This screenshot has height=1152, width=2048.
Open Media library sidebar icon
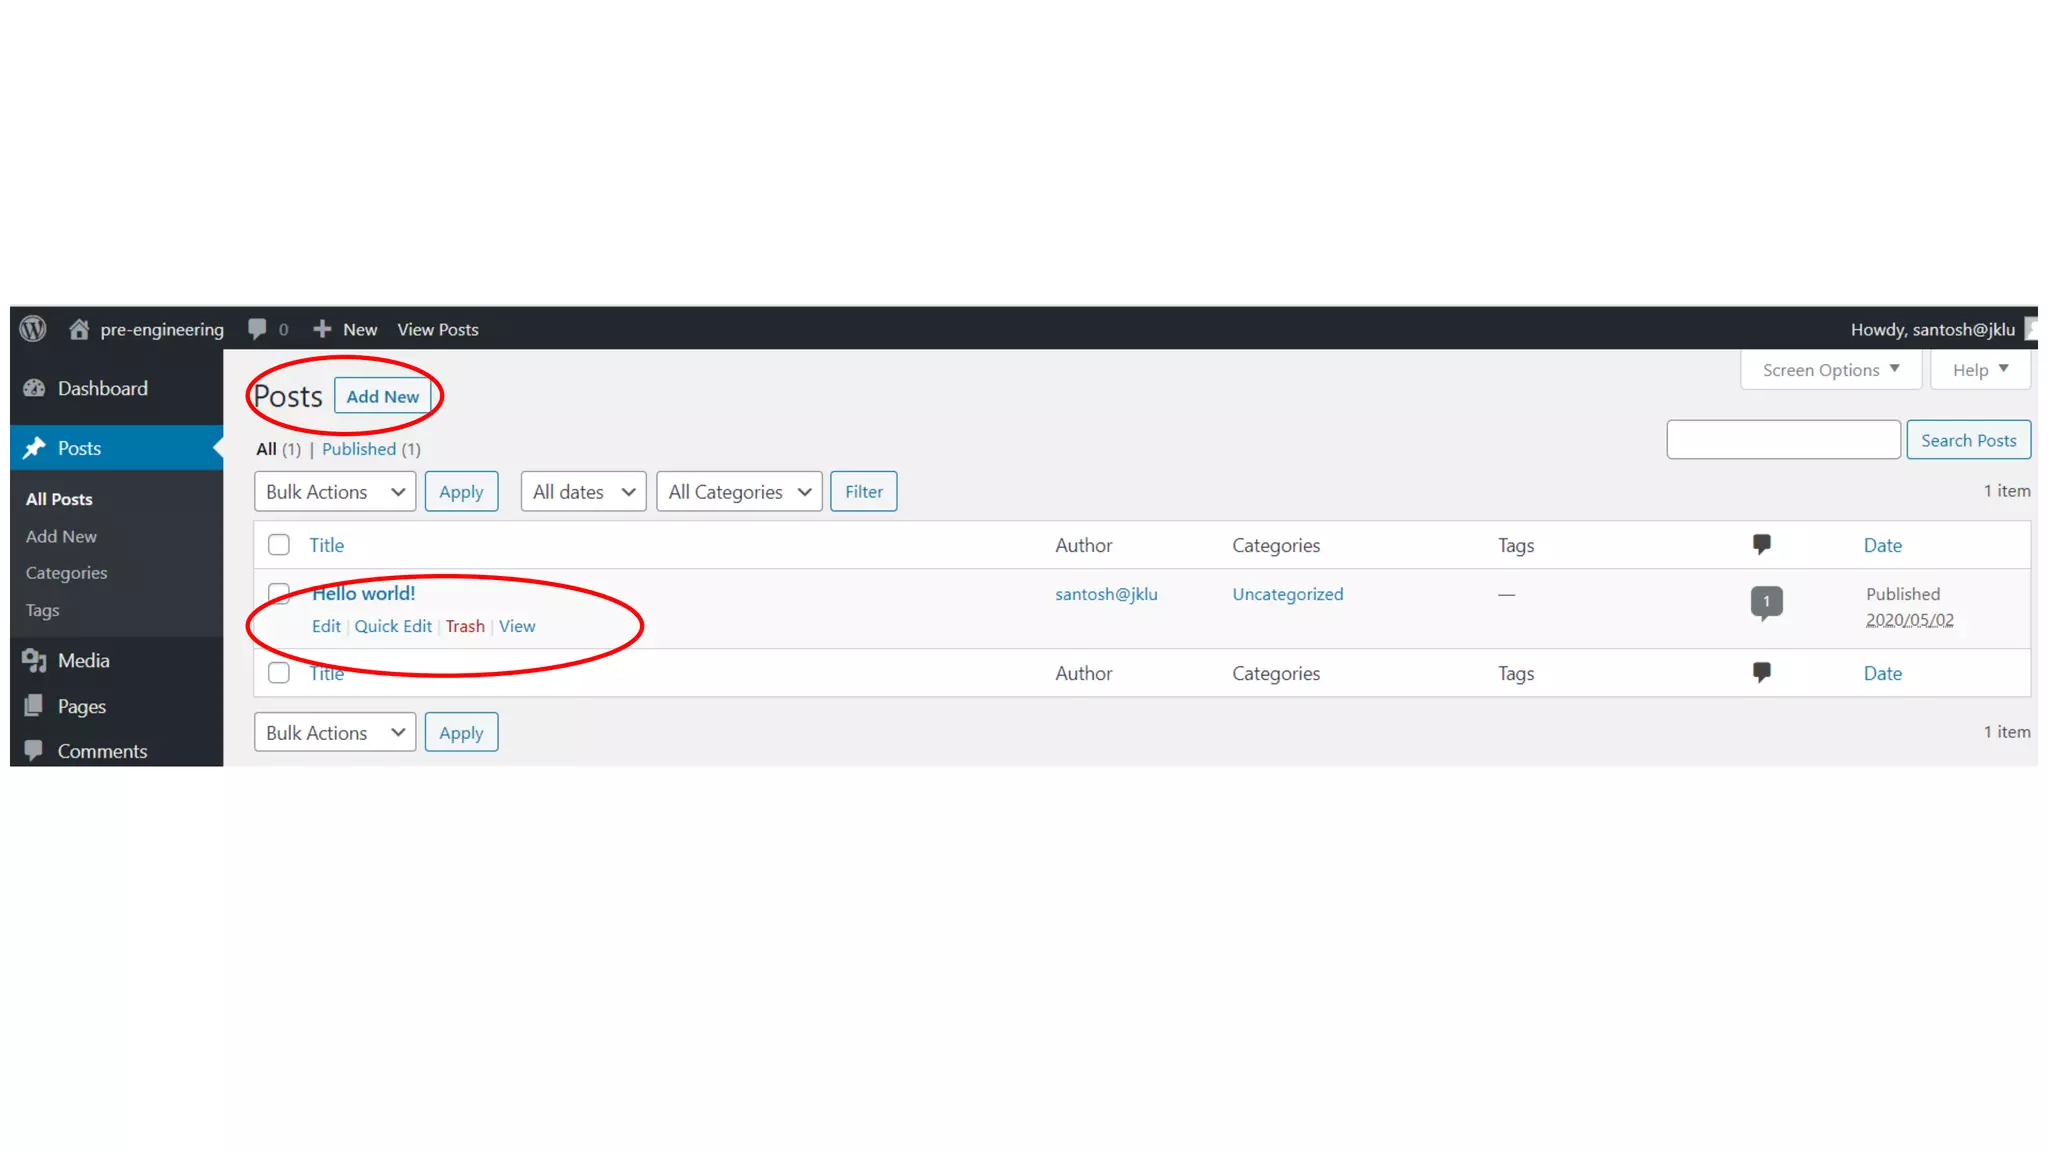(35, 660)
